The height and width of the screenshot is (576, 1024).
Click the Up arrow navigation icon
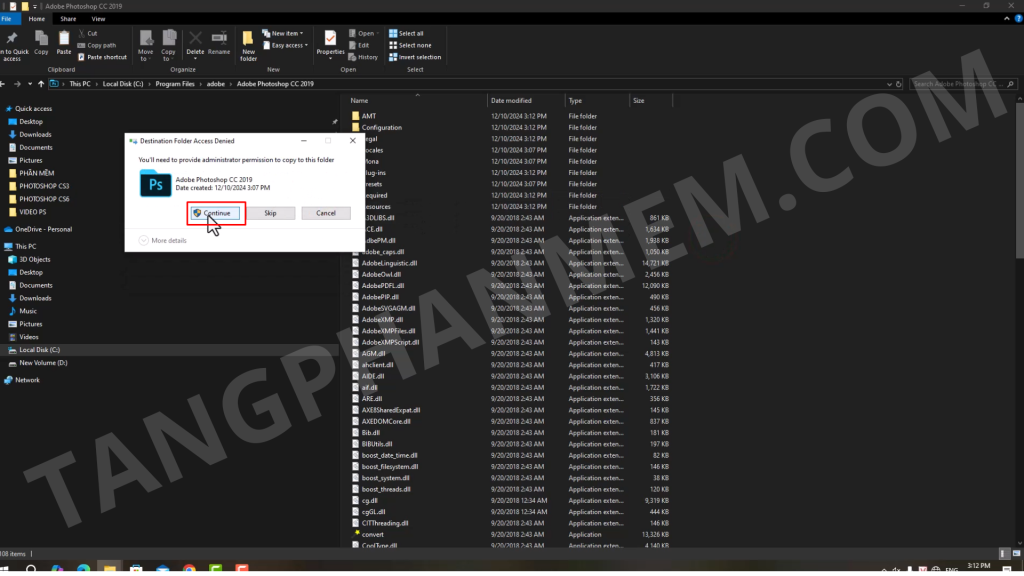pos(41,84)
